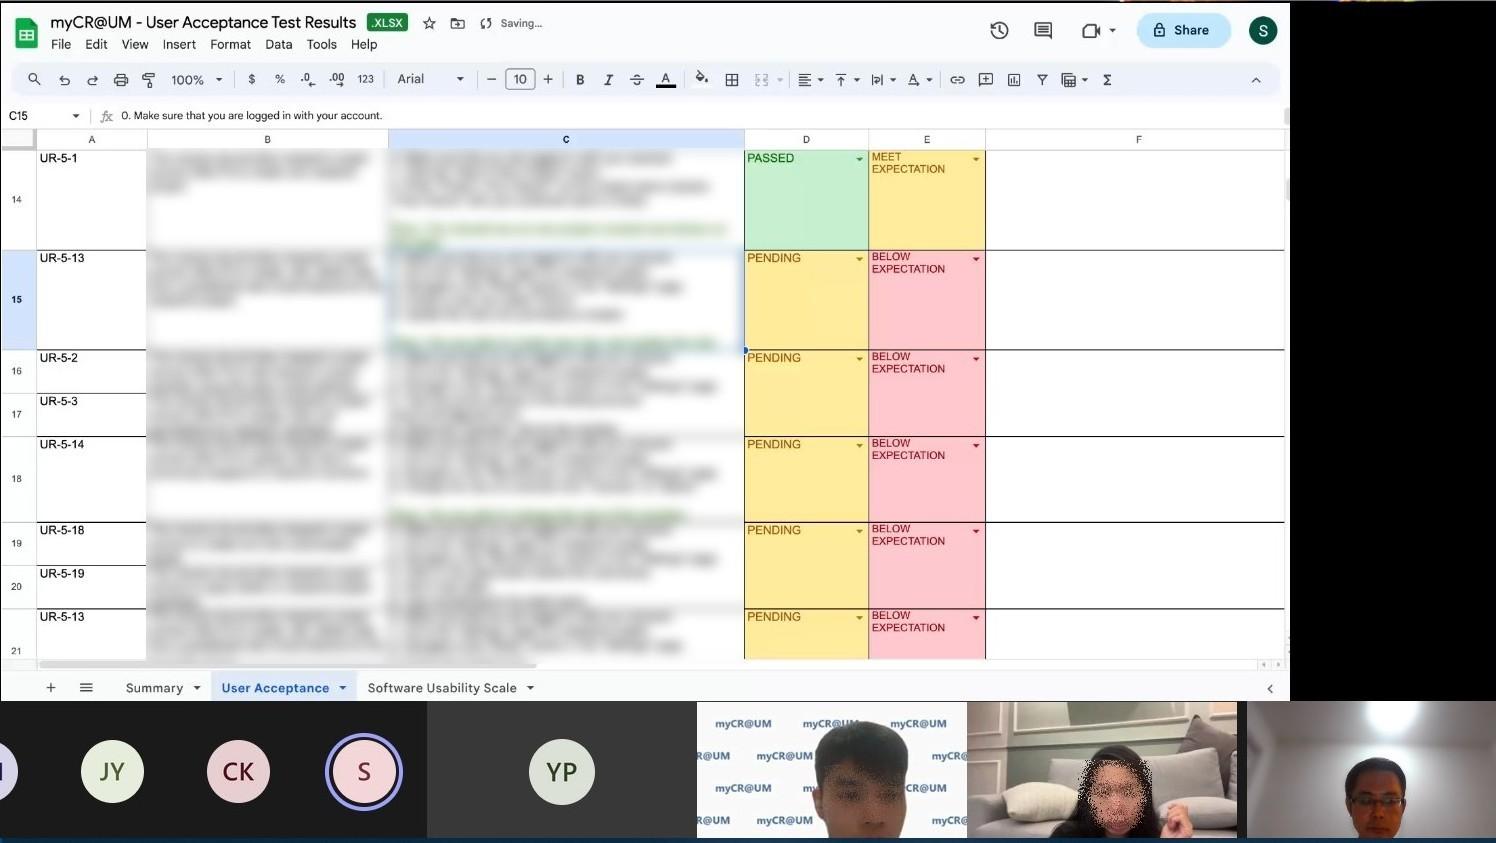Insert a link into the cell
The image size is (1496, 843).
(x=956, y=79)
